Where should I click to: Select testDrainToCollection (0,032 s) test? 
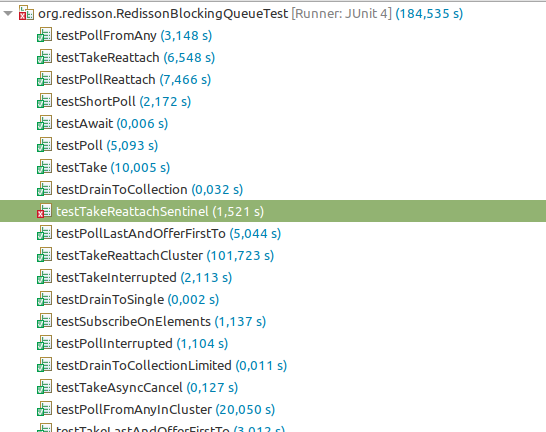150,189
